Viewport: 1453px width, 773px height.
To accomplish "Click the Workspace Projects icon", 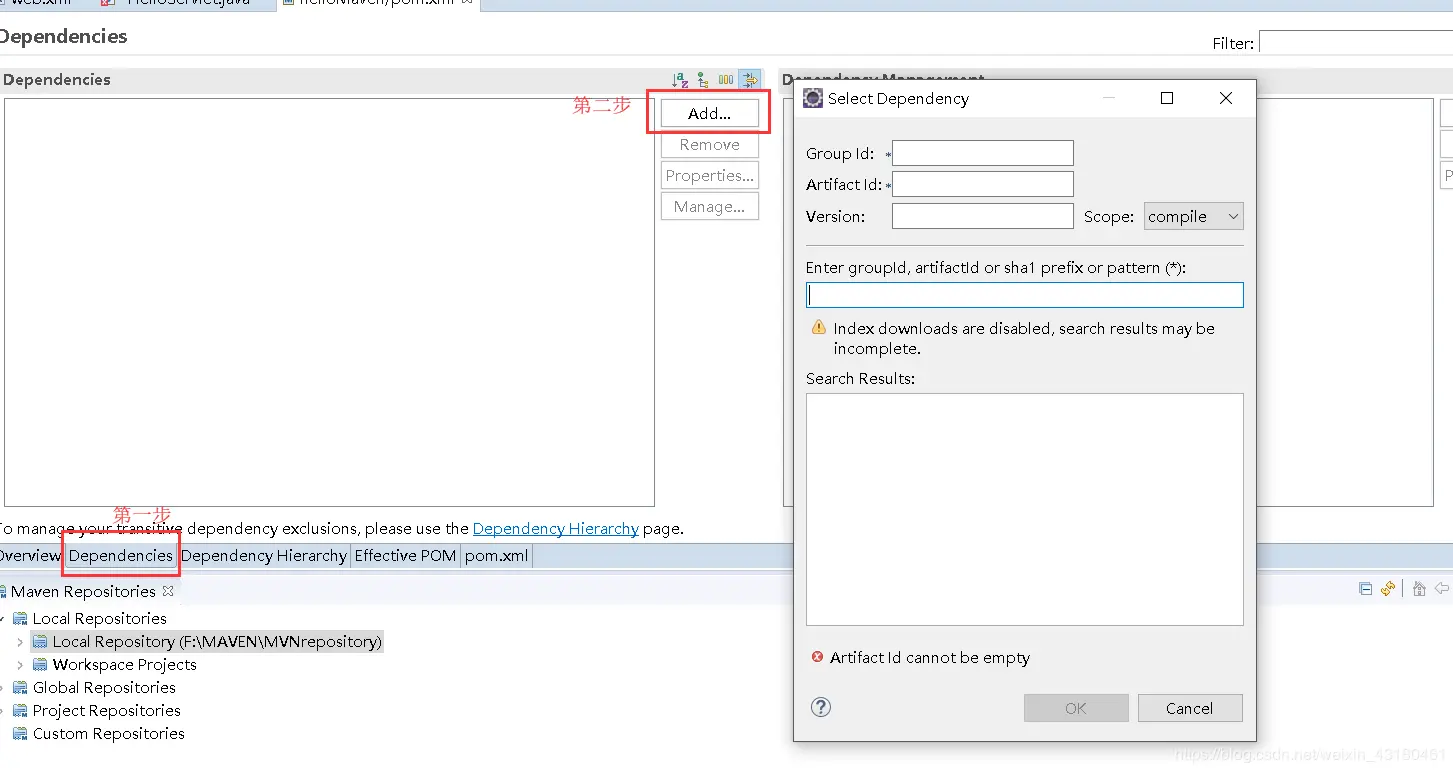I will [x=40, y=664].
